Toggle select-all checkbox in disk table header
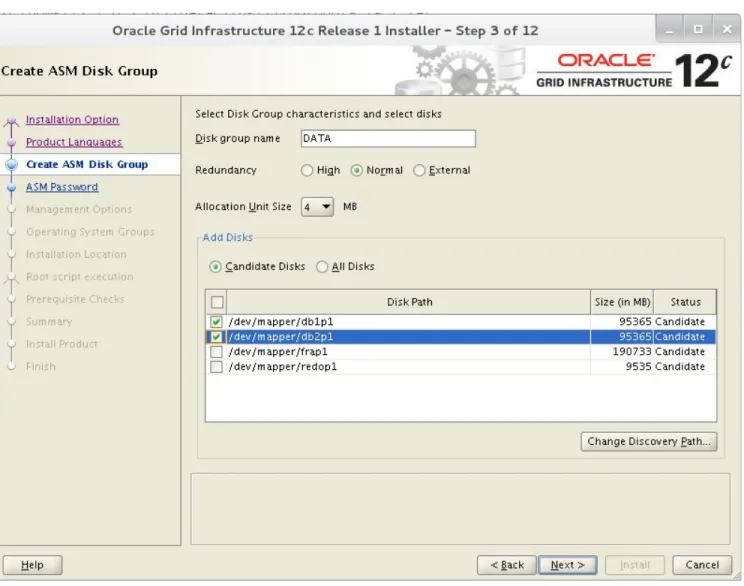The width and height of the screenshot is (744, 586). click(217, 302)
